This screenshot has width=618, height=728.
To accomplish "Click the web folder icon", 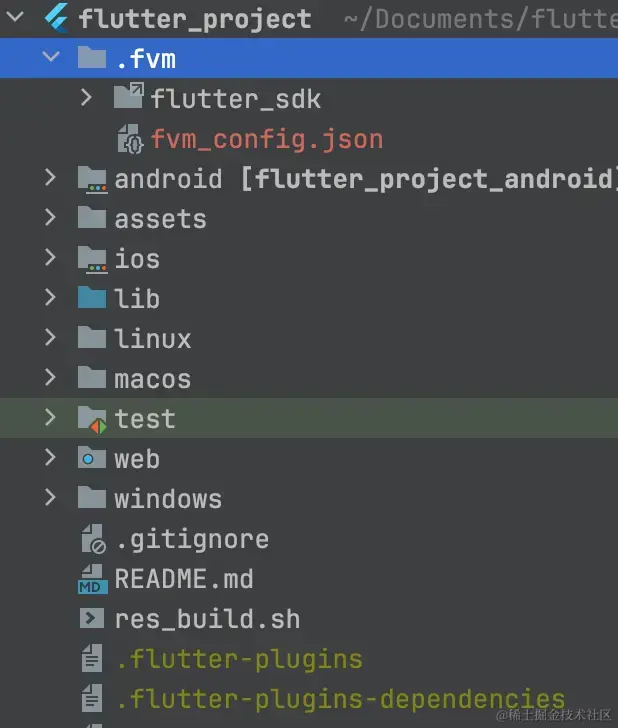I will [x=92, y=457].
